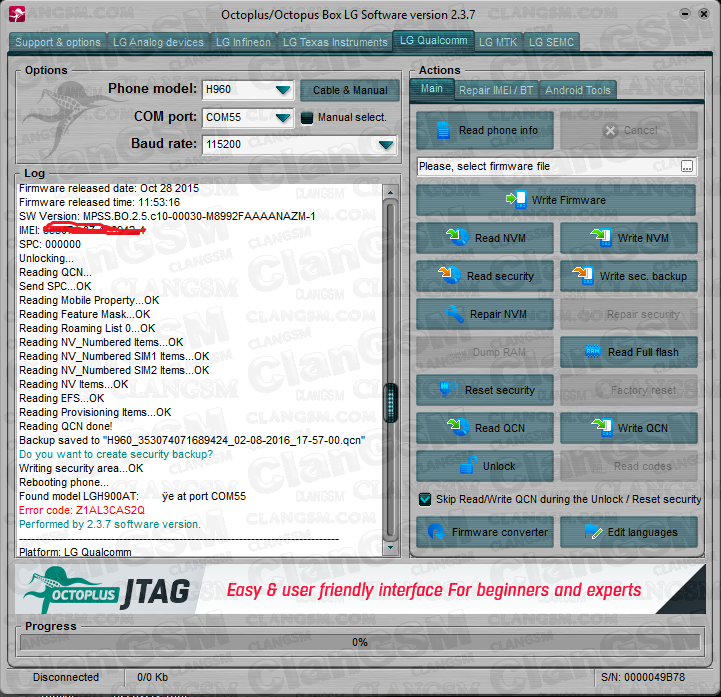Click the 'Backup saved to' log line
This screenshot has height=697, width=721.
coord(192,440)
